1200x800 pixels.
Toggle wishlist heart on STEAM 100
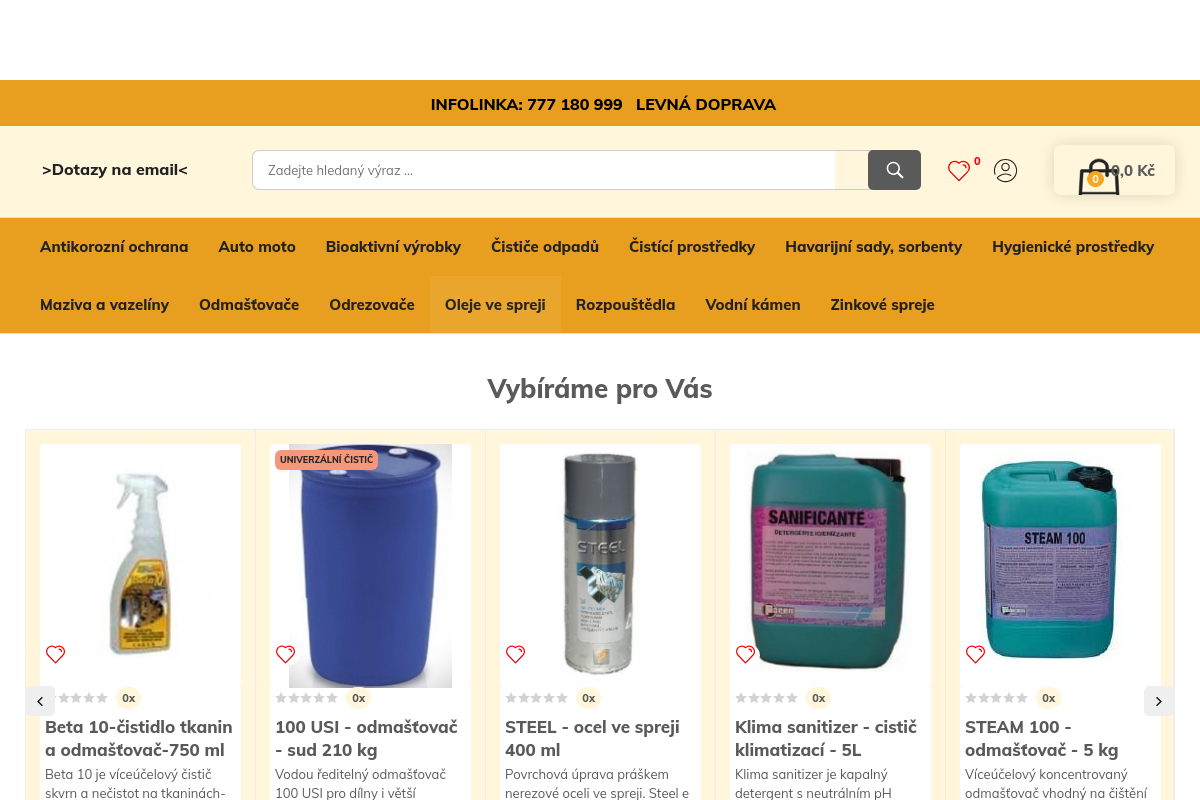976,654
